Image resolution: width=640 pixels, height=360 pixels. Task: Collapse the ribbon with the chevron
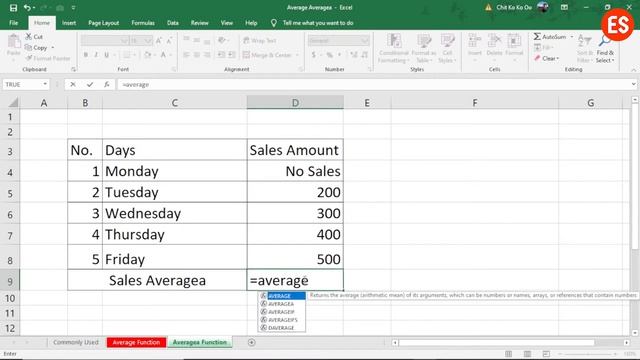point(633,70)
